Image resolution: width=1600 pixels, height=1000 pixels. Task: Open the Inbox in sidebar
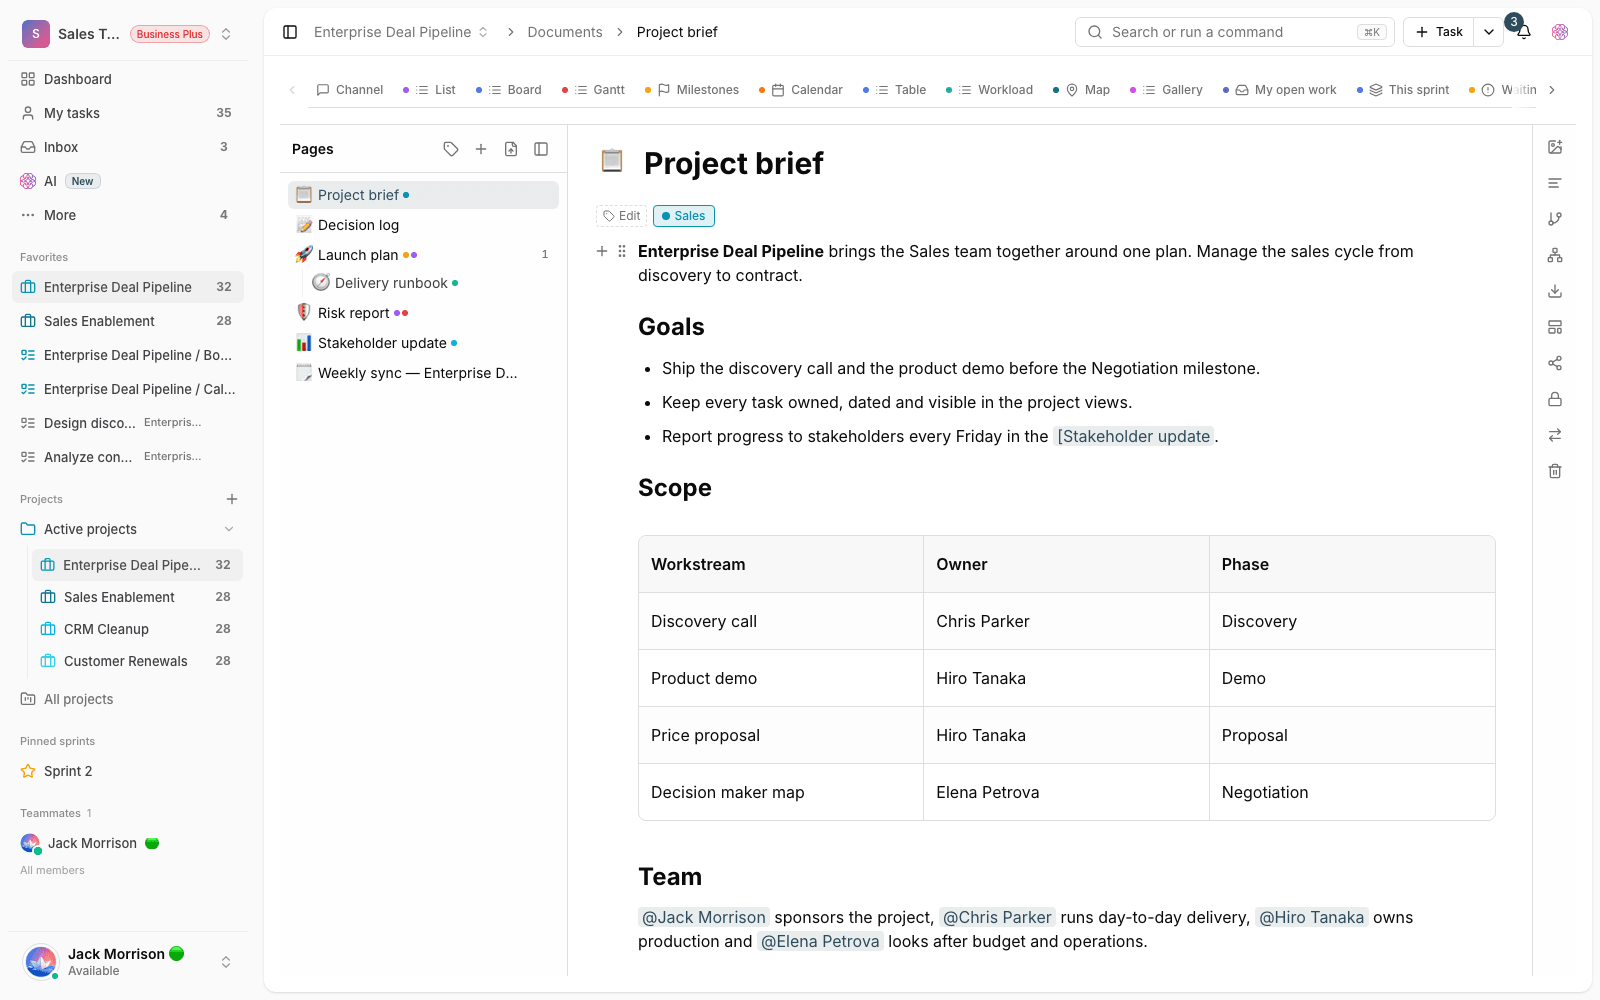[x=128, y=147]
